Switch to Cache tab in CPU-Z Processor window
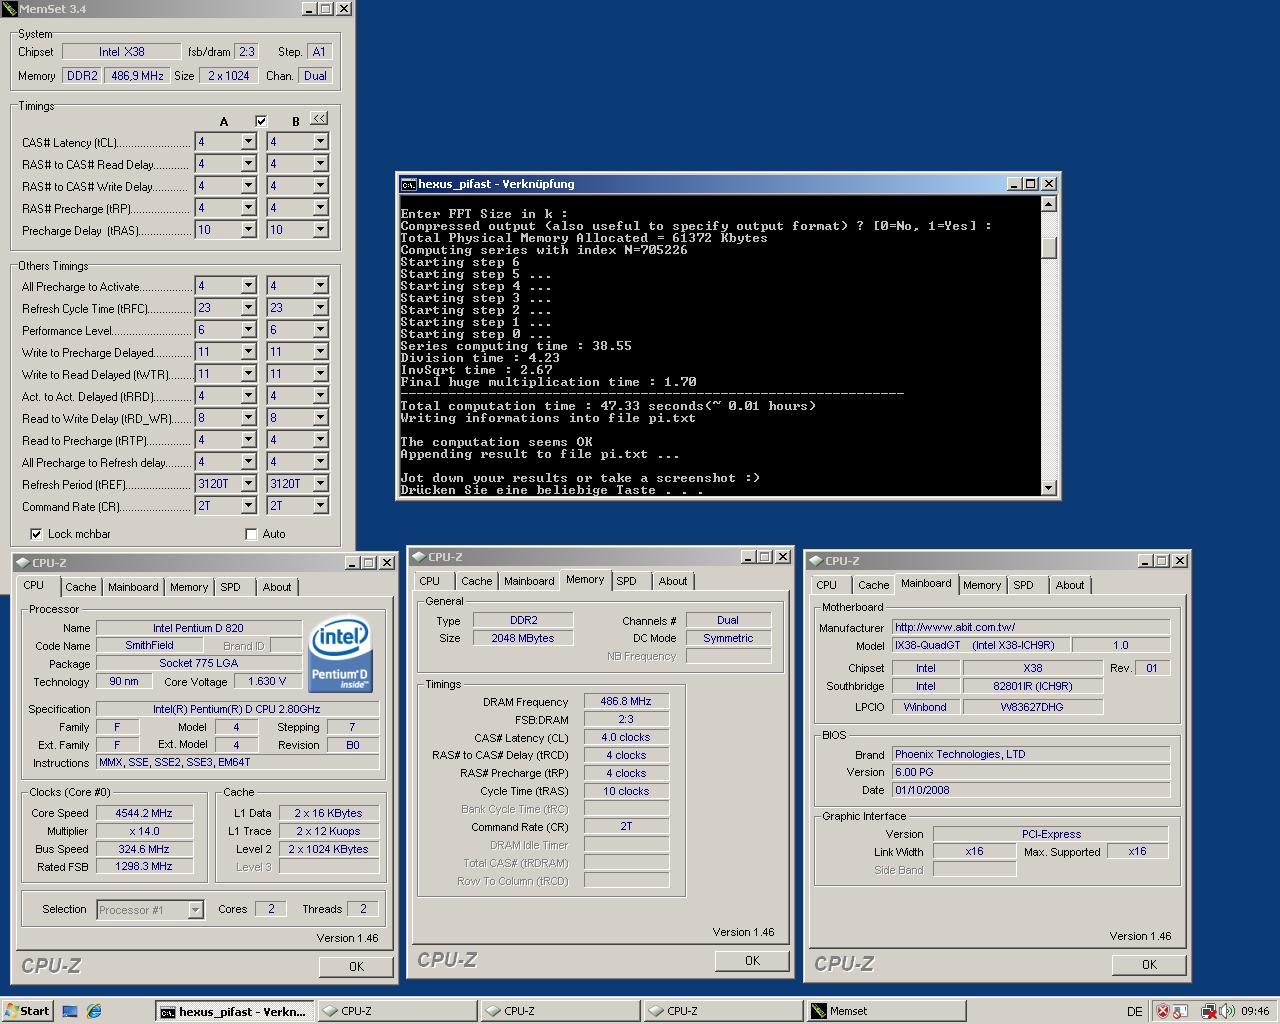The height and width of the screenshot is (1024, 1280). coord(81,587)
